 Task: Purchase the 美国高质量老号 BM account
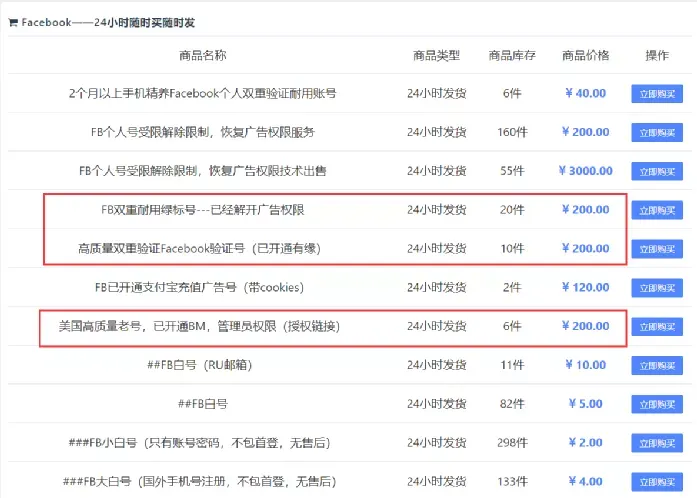pos(657,327)
